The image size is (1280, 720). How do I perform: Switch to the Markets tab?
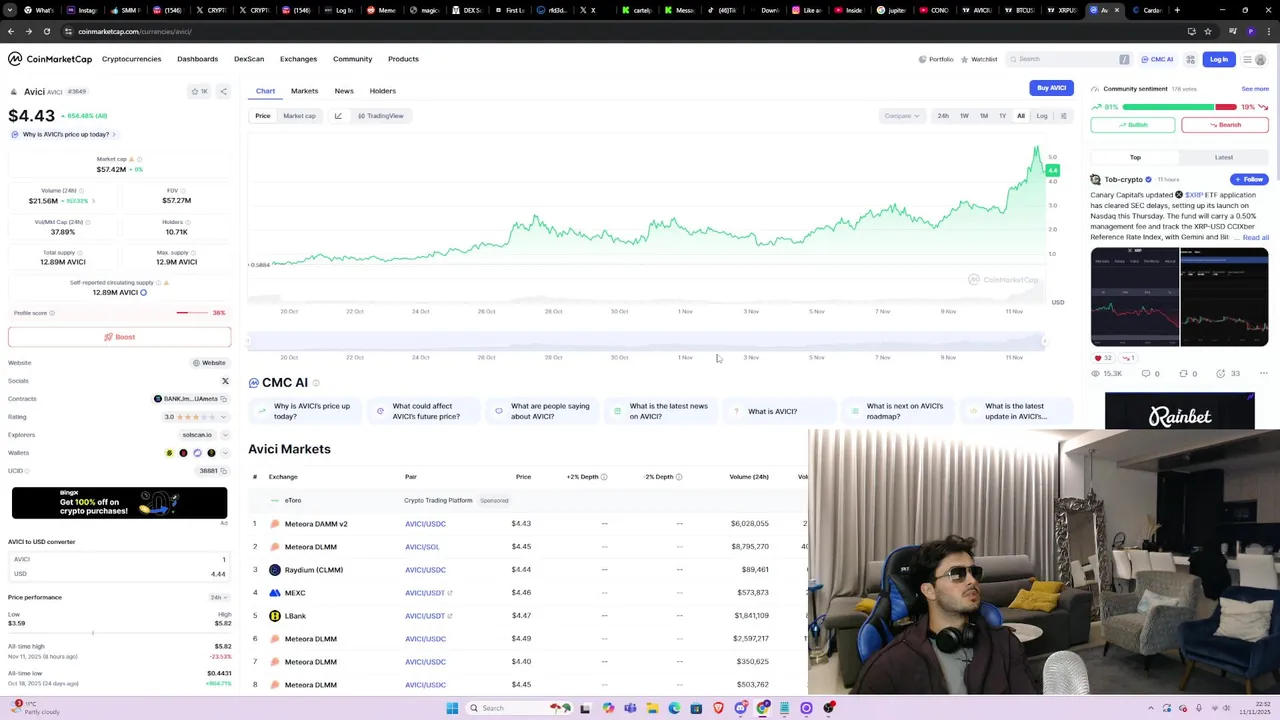point(304,91)
